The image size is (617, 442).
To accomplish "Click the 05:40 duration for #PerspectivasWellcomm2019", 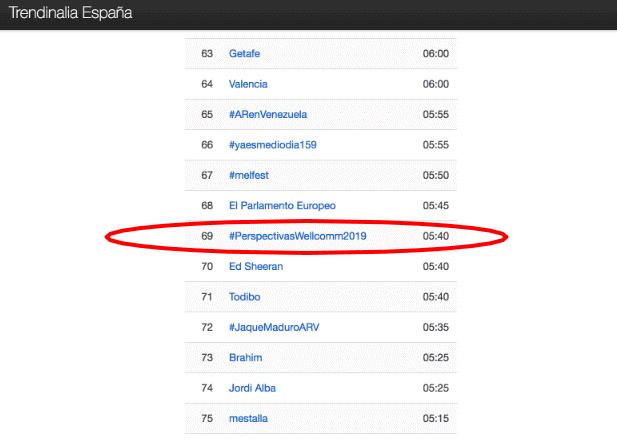I will pyautogui.click(x=436, y=236).
